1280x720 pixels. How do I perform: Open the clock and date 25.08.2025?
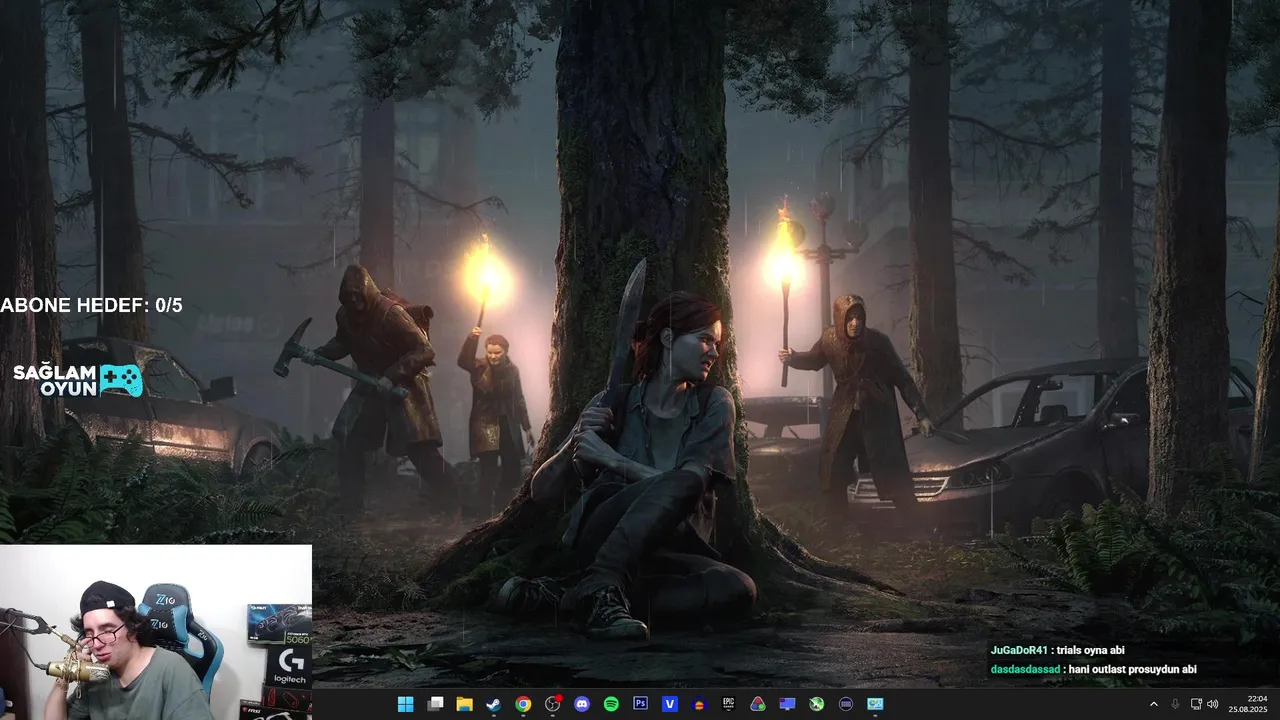pos(1248,704)
